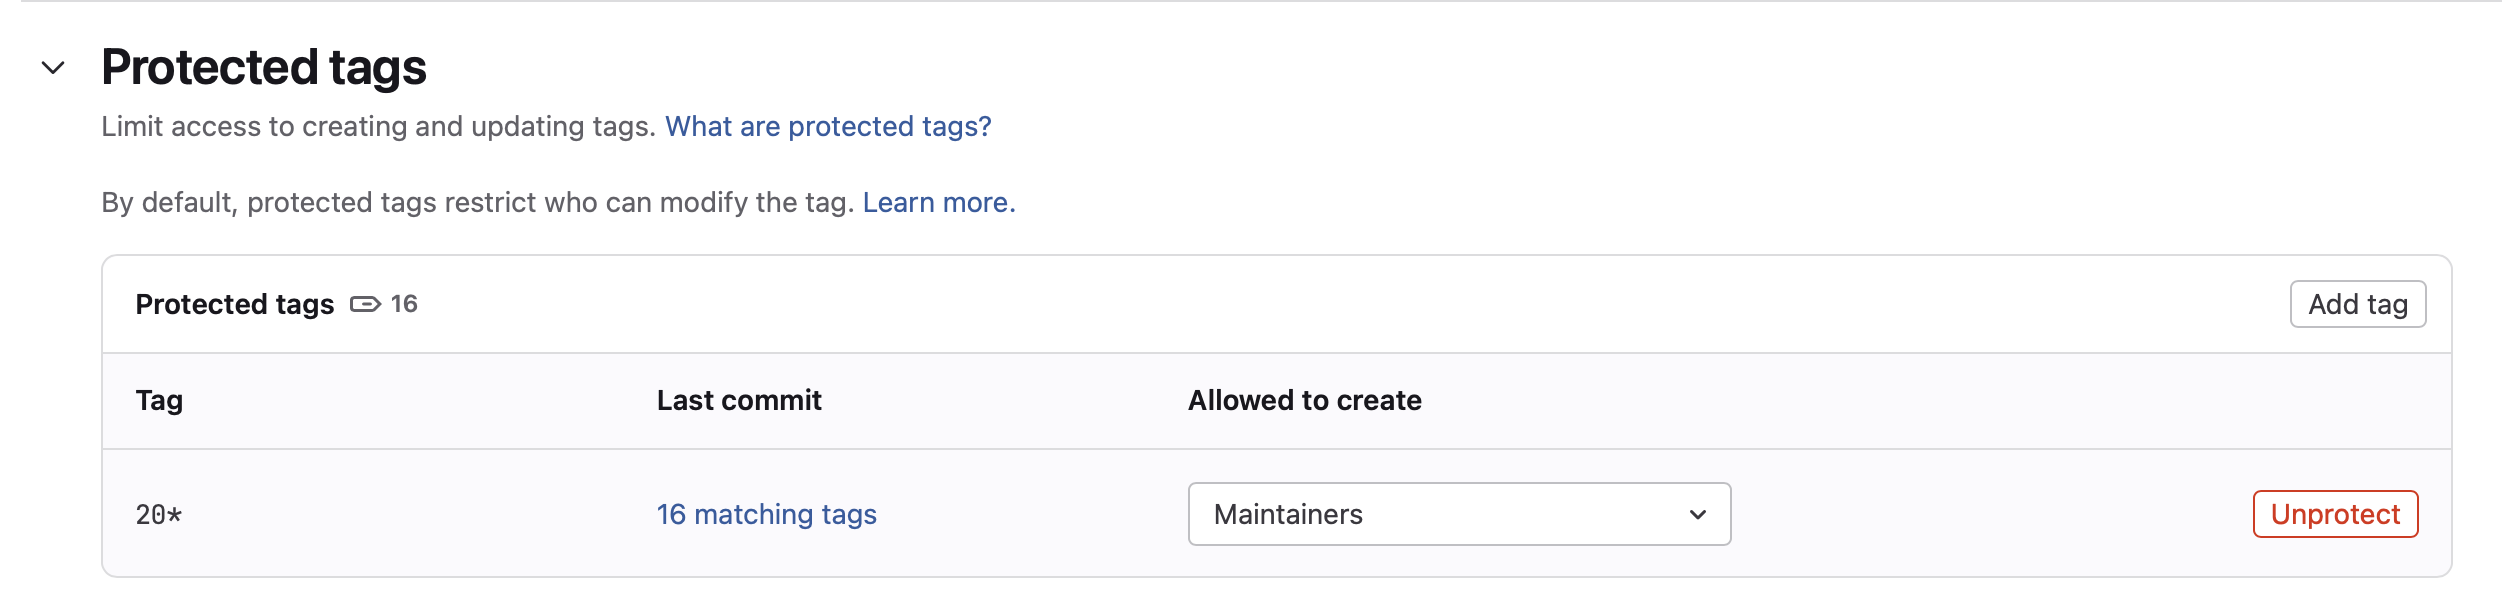Screen dimensions: 2502x606
Task: Select the "20*" tag pattern text
Action: point(159,515)
